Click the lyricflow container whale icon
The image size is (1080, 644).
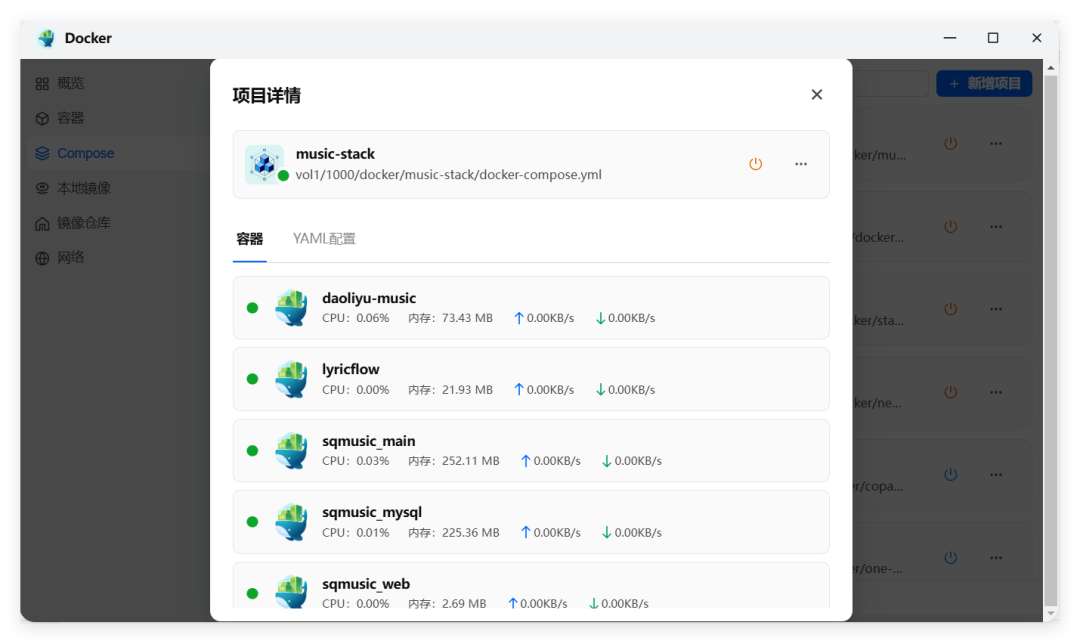tap(291, 379)
